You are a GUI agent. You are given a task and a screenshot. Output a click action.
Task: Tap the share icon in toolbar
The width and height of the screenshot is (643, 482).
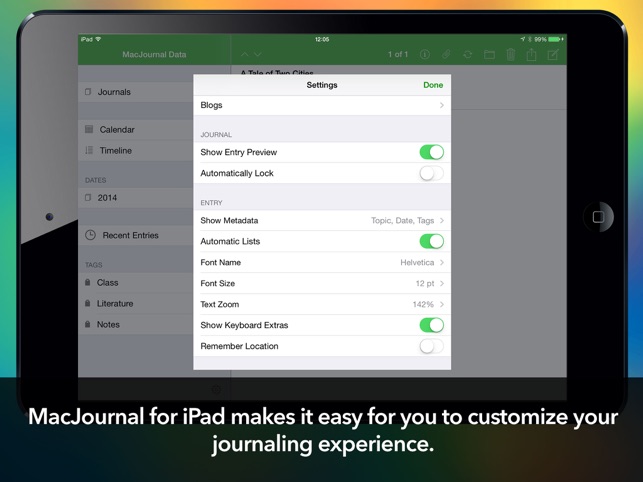[531, 55]
